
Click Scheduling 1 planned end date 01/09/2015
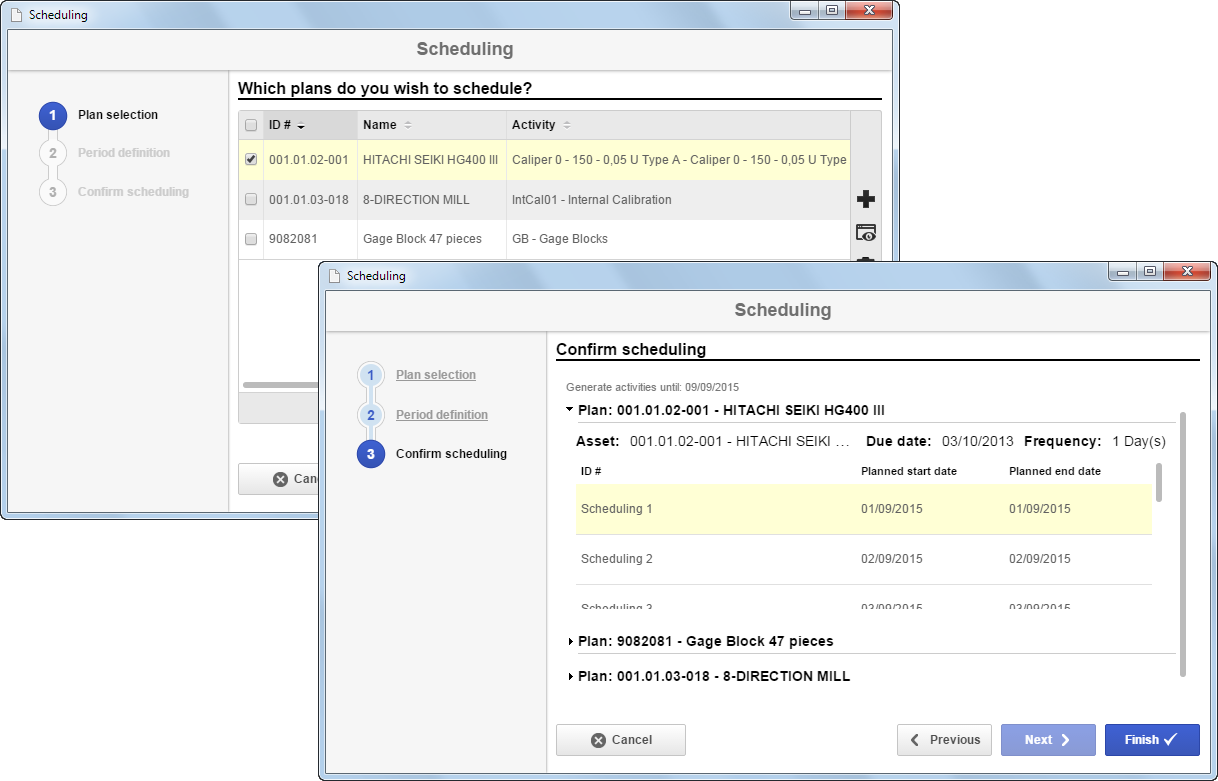click(1040, 509)
